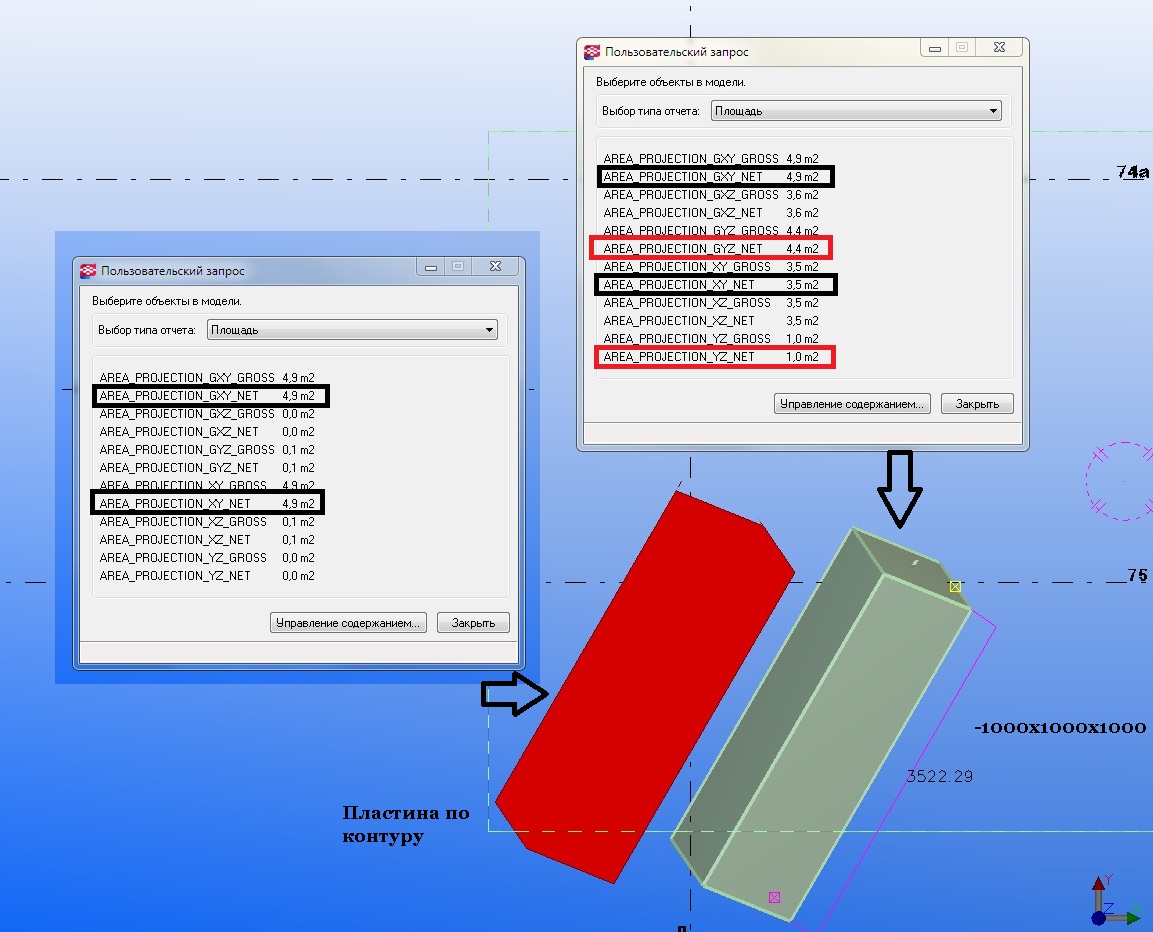
Task: Select the AREA_PROJECTION_GYZ_NET 4,4 m2 row
Action: pyautogui.click(x=712, y=248)
